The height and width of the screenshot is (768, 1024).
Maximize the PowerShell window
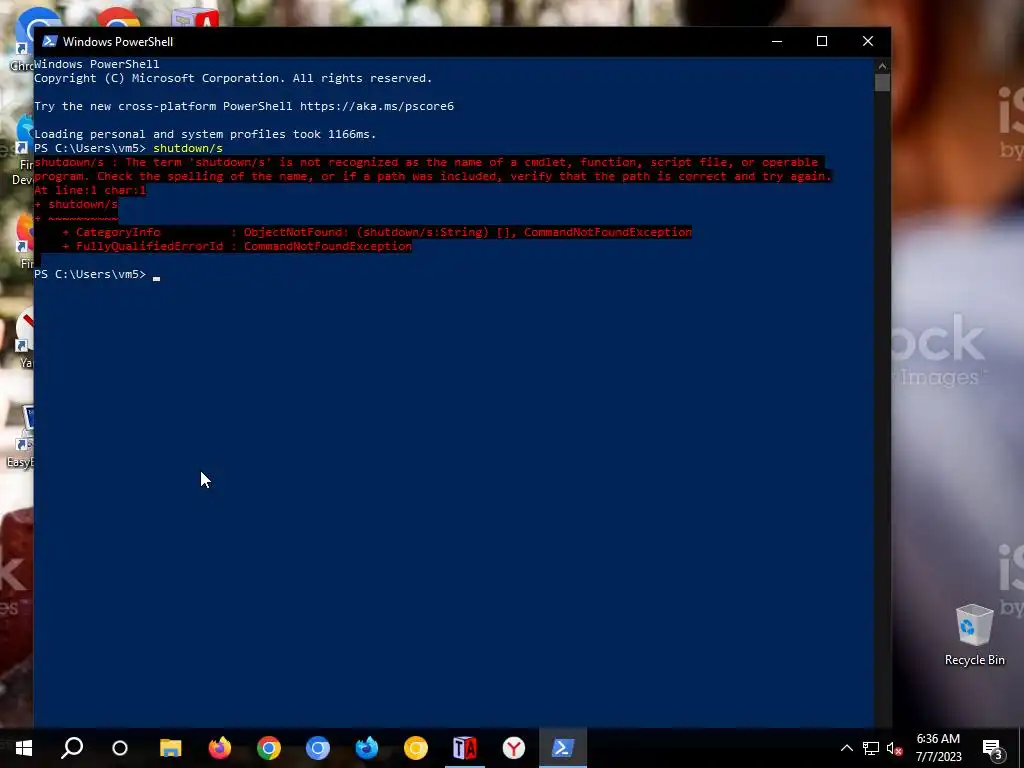[822, 41]
